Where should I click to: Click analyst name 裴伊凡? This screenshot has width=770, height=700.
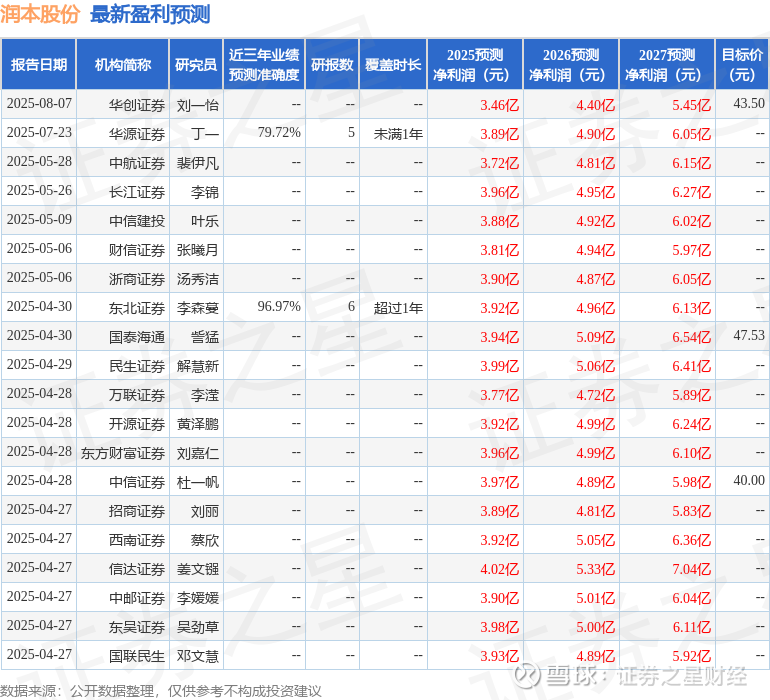[197, 163]
